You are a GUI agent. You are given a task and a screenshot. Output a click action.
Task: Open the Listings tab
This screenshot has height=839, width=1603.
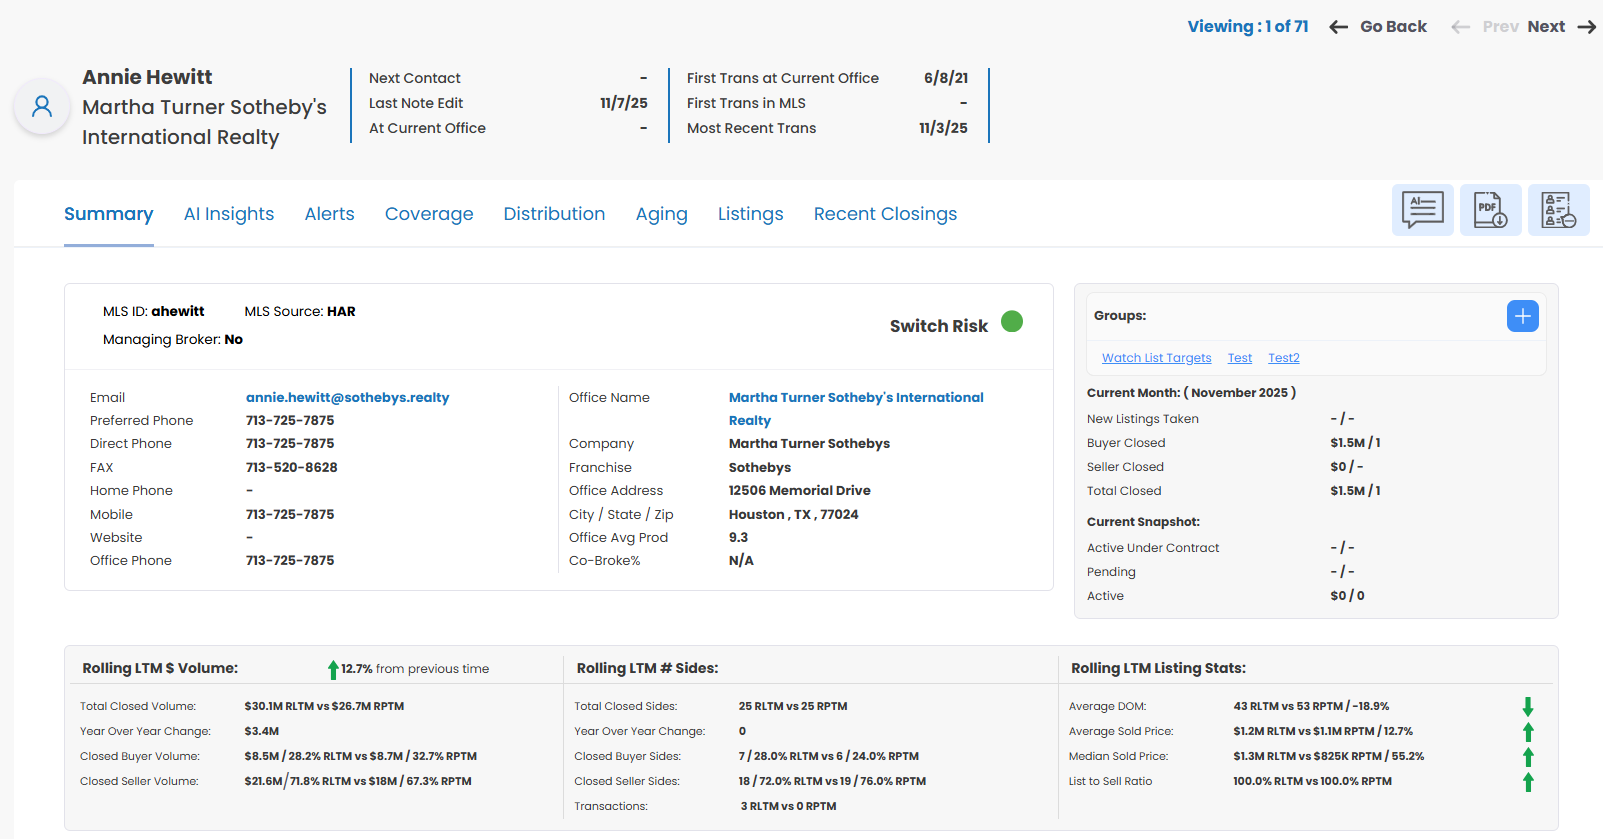tap(751, 214)
